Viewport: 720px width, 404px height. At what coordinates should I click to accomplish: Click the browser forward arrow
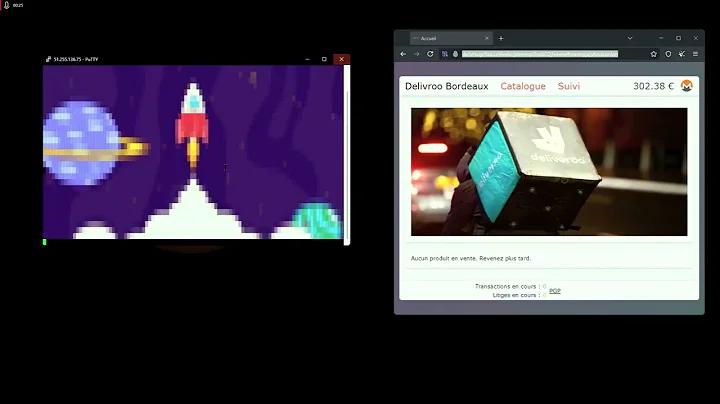(x=416, y=54)
